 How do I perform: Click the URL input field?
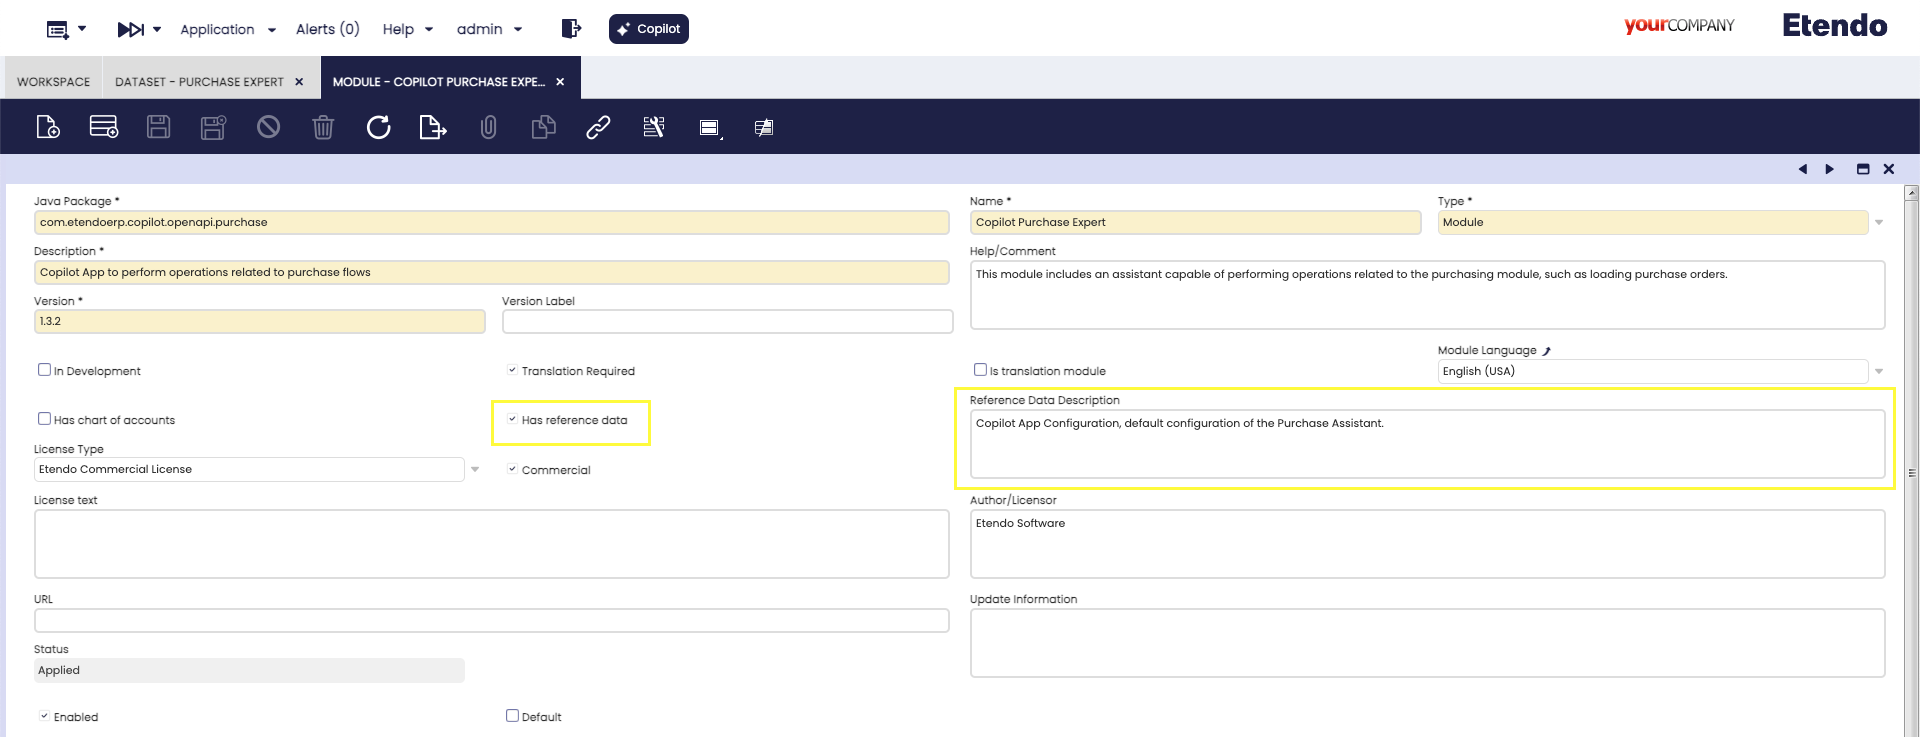click(x=492, y=620)
